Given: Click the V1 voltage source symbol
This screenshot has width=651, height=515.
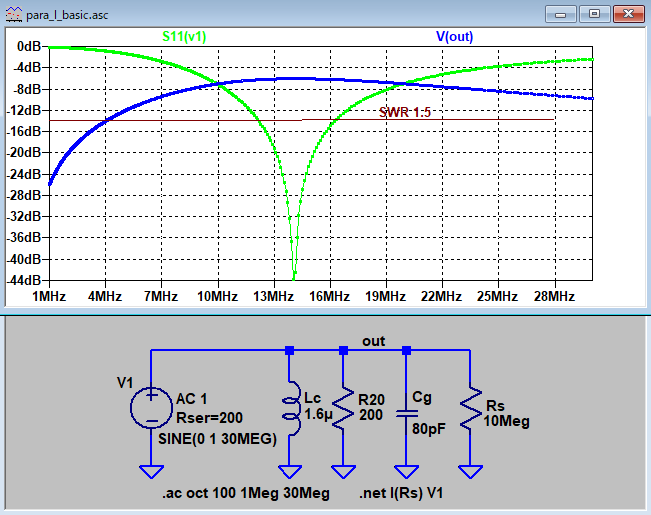Looking at the screenshot, I should pos(151,408).
